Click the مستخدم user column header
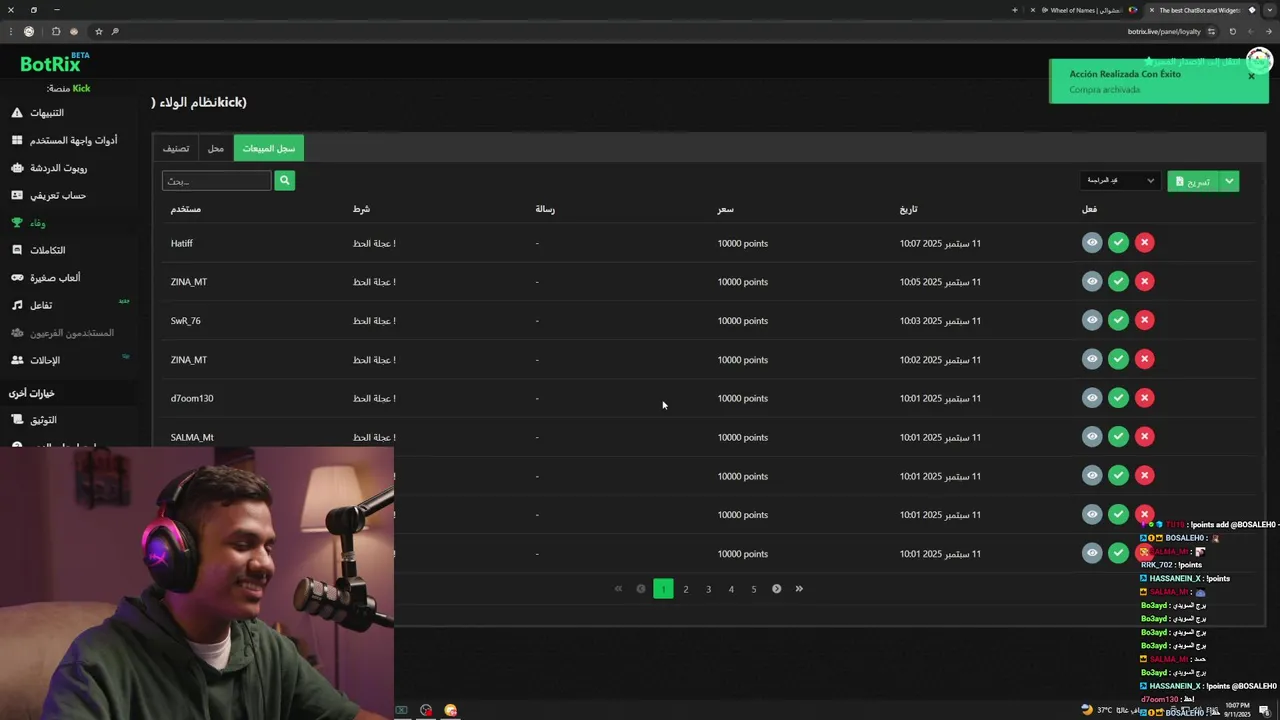This screenshot has height=720, width=1280. click(x=186, y=209)
